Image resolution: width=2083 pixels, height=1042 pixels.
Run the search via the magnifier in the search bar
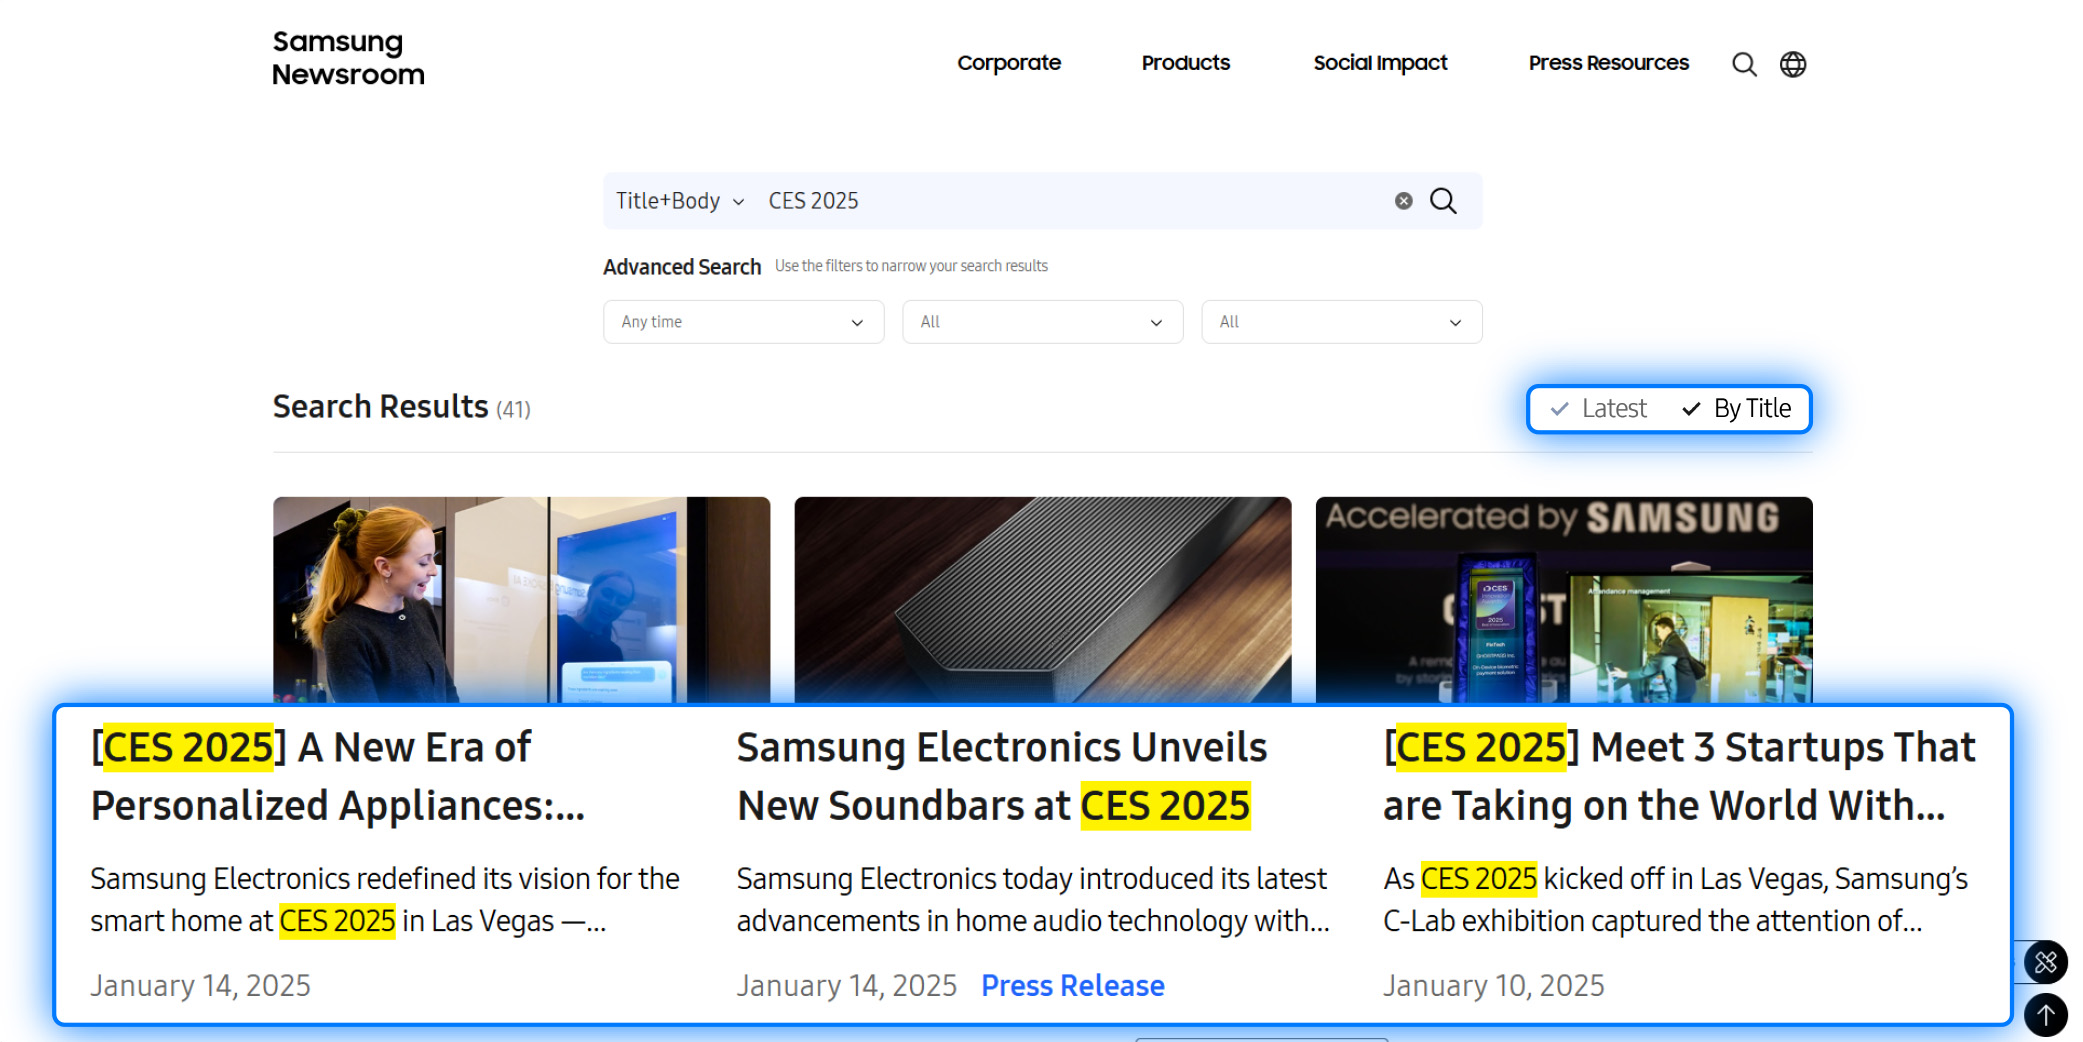click(x=1443, y=200)
